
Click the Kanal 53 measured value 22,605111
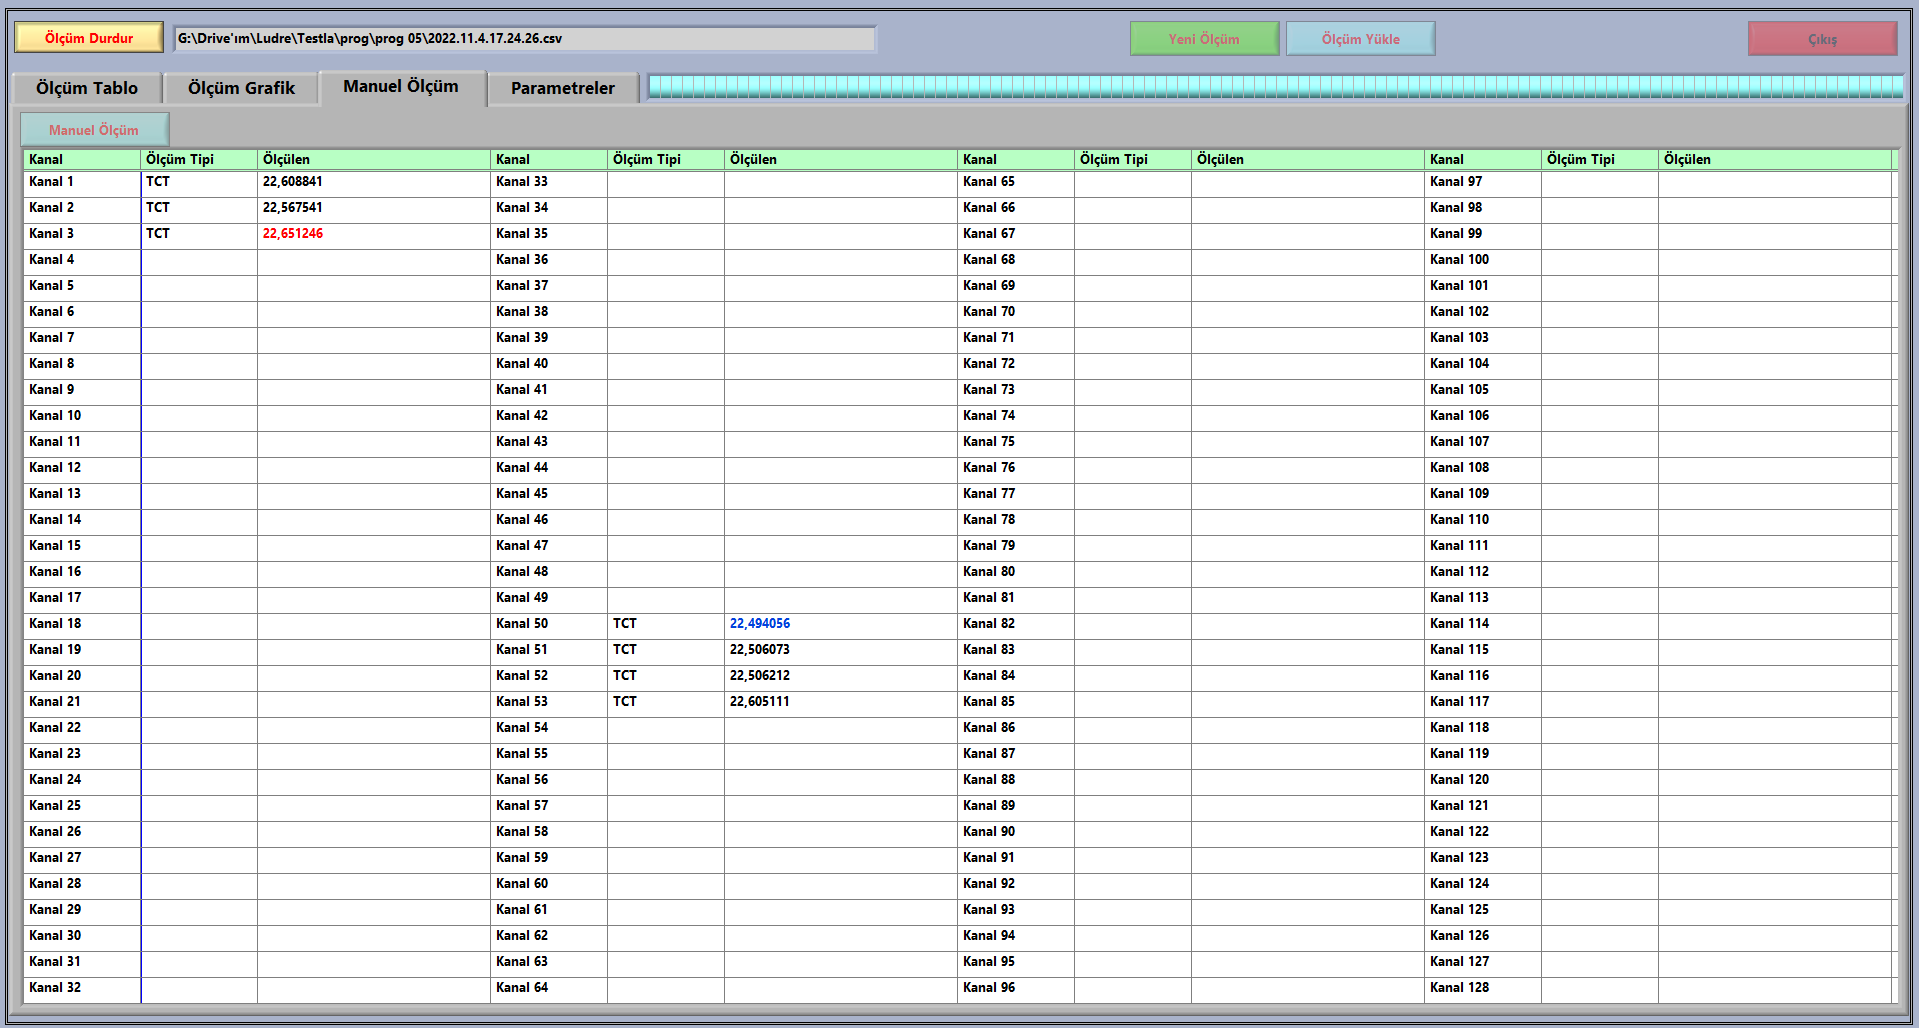click(760, 702)
